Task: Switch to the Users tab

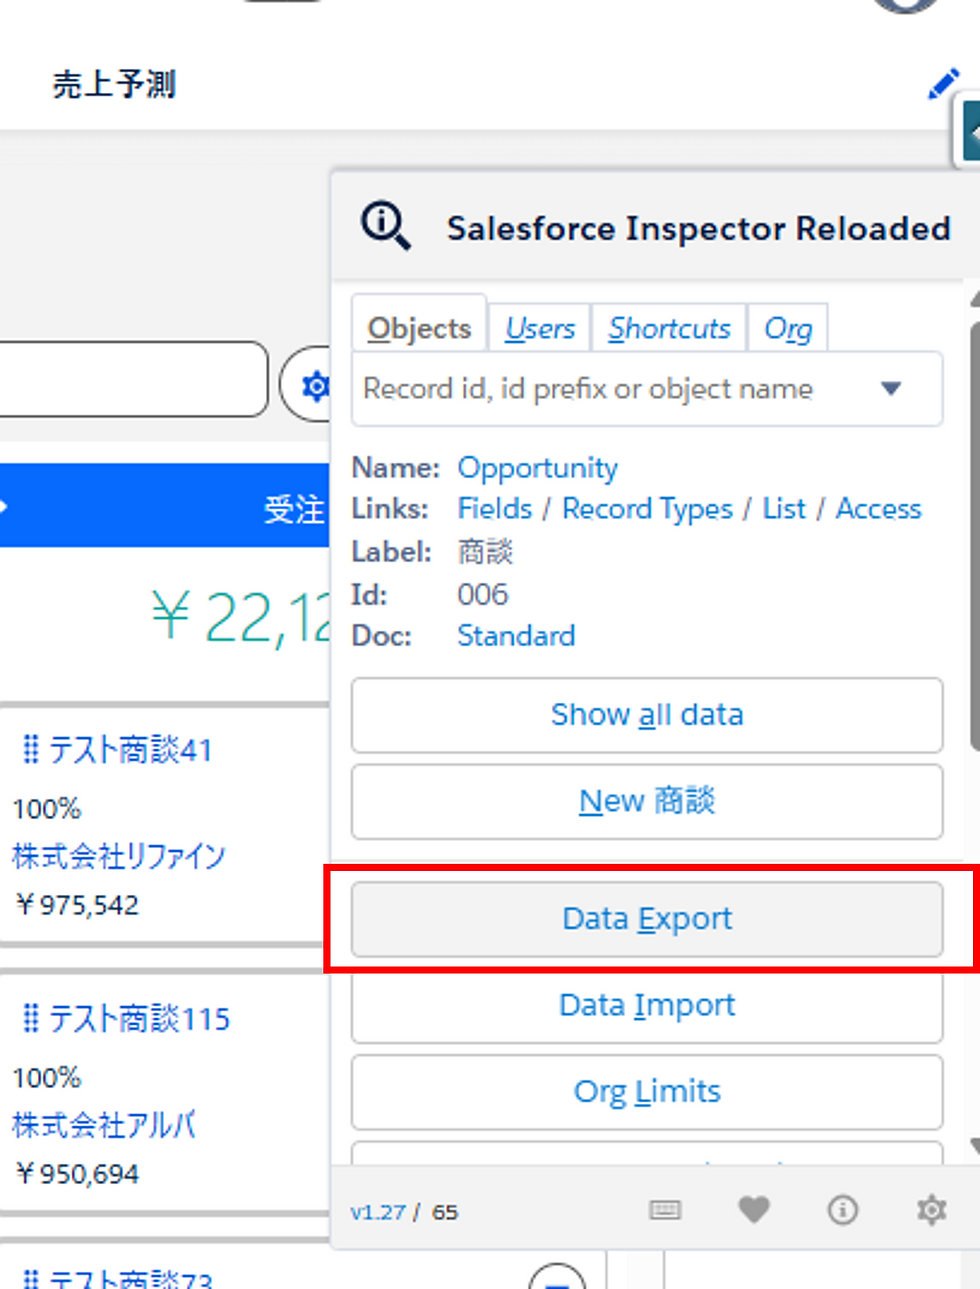Action: (540, 328)
